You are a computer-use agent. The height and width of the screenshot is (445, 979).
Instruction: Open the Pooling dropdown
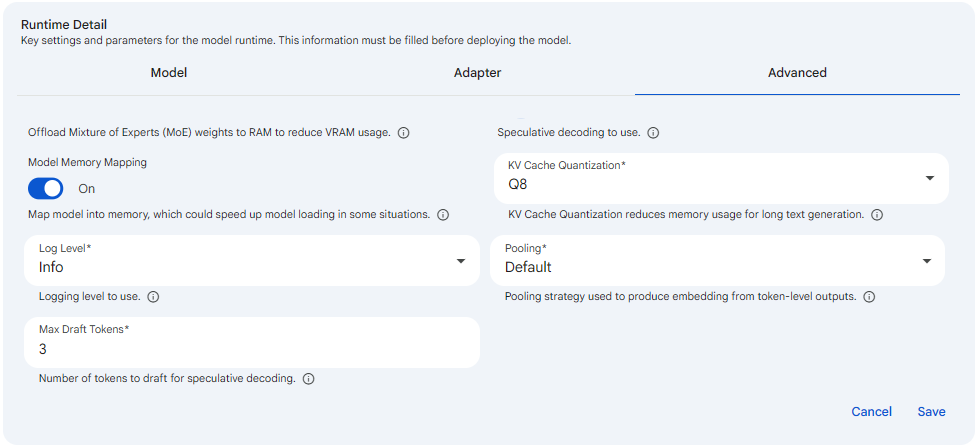pos(717,260)
